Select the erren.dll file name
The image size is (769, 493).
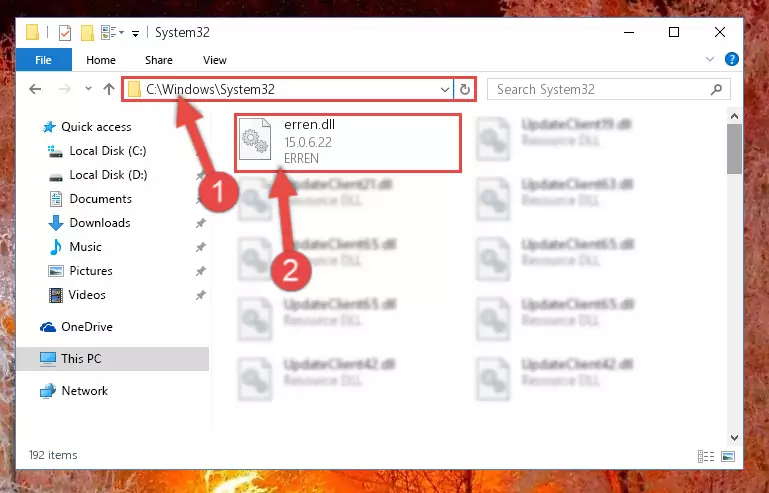point(309,125)
